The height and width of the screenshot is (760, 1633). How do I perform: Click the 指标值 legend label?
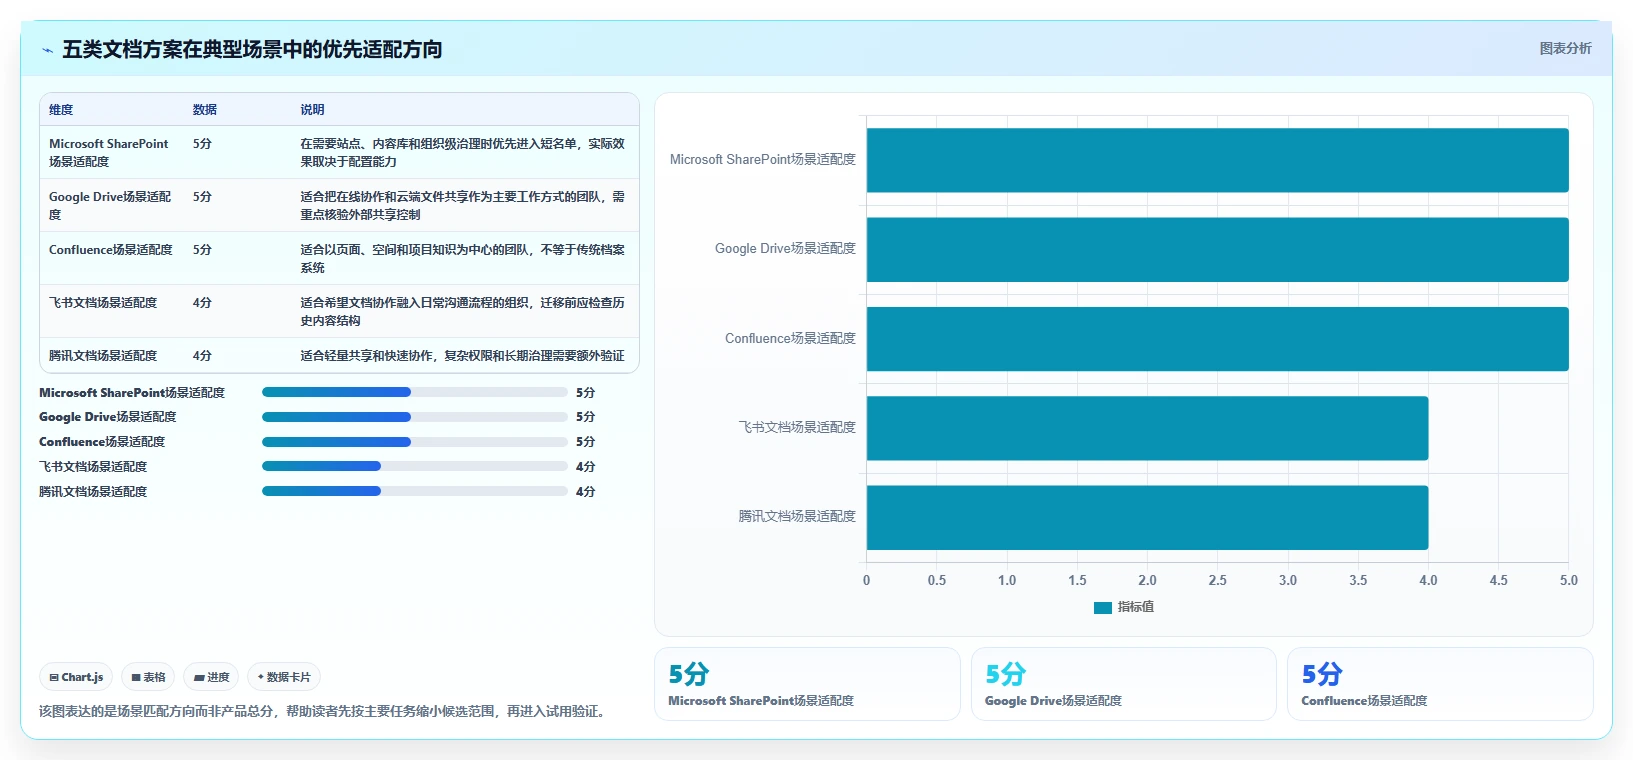(x=1135, y=607)
